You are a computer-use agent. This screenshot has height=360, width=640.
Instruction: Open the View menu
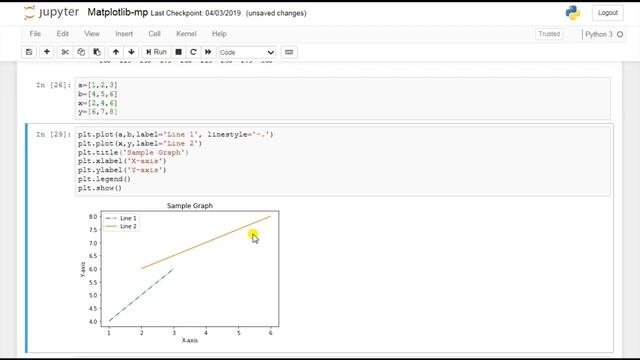[x=92, y=34]
